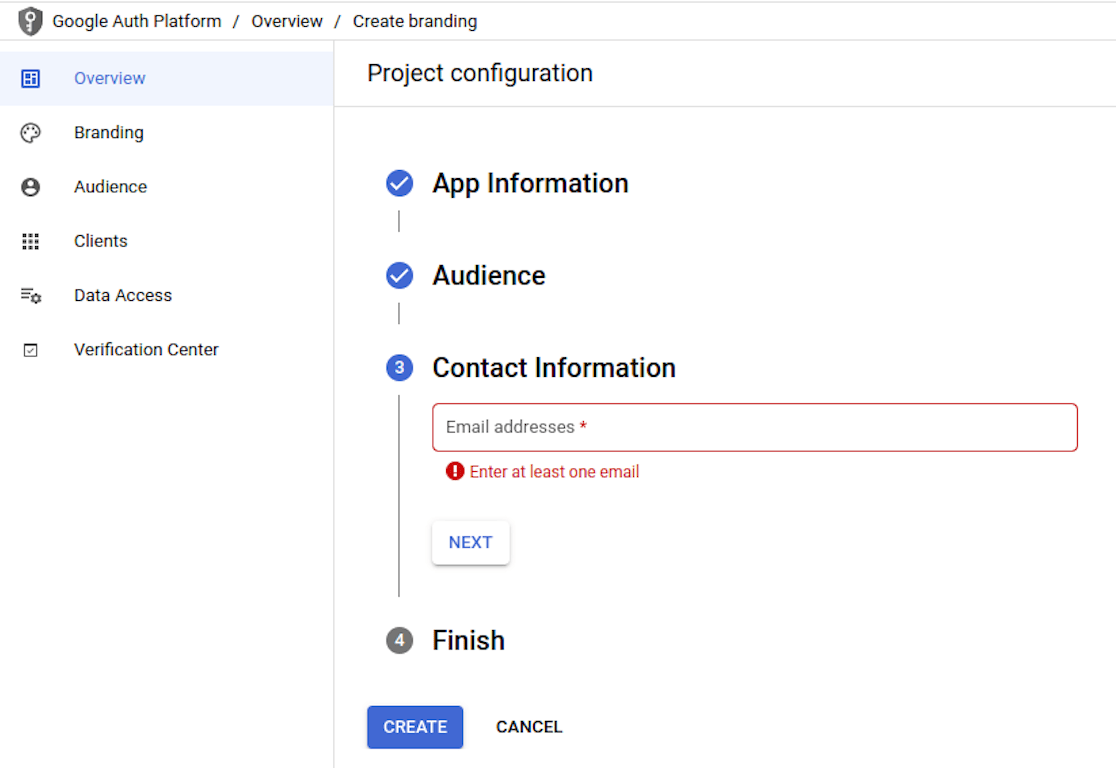The image size is (1116, 768).
Task: Click the red error icon under email field
Action: point(455,472)
